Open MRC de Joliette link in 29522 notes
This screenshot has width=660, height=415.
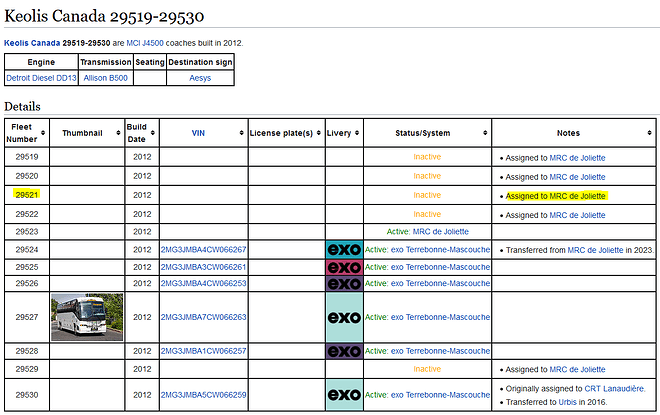pyautogui.click(x=577, y=215)
